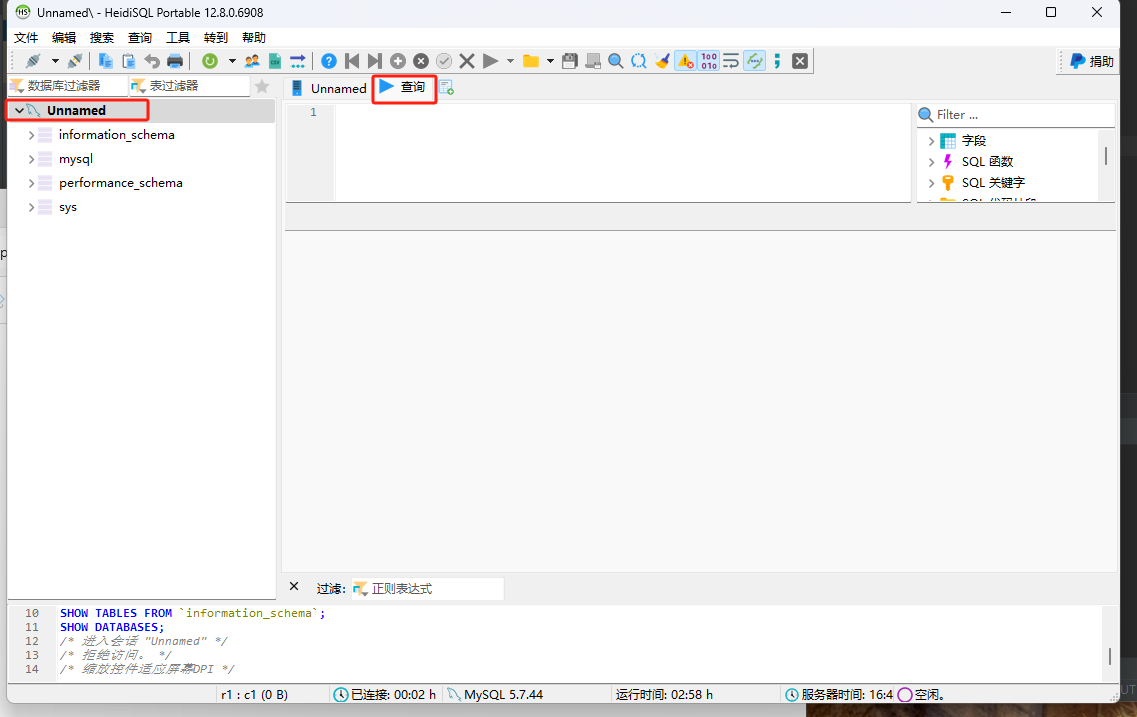Open the 工具 menu
The width and height of the screenshot is (1137, 717).
click(x=178, y=37)
